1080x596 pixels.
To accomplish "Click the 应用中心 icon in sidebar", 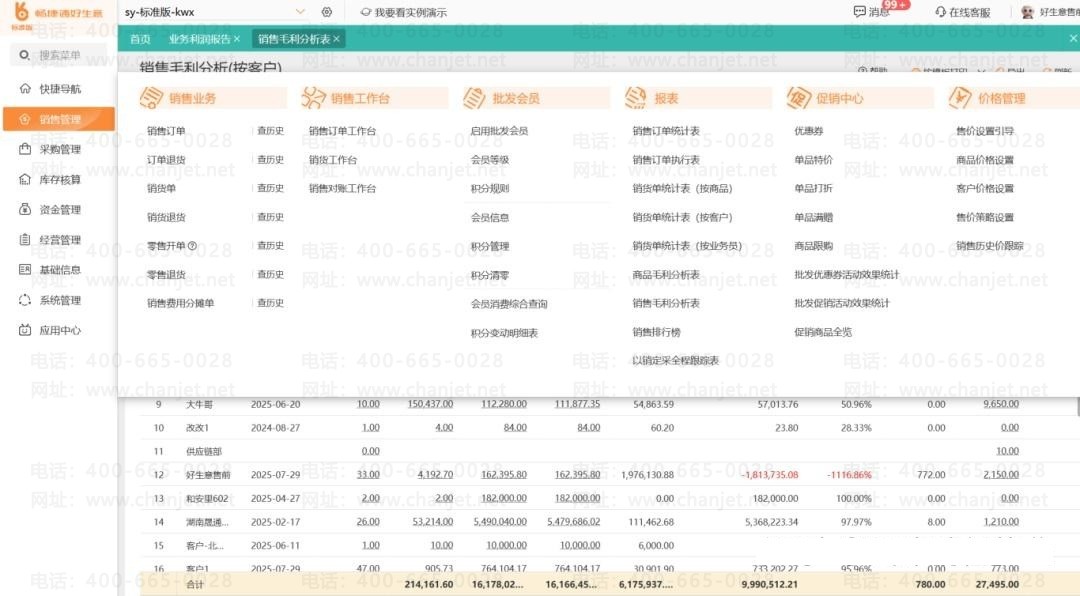I will click(26, 330).
